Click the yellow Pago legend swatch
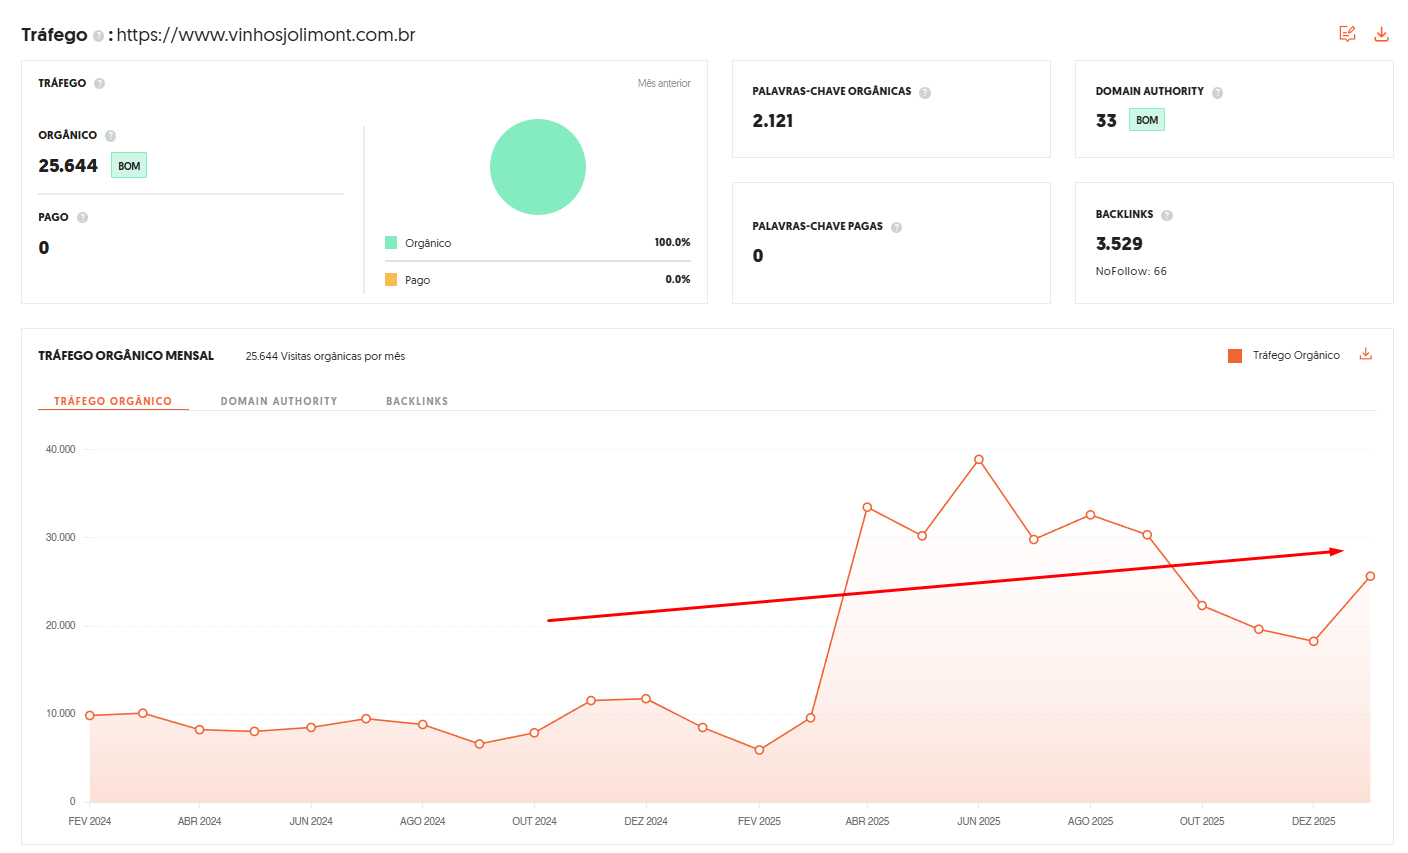This screenshot has width=1408, height=853. [391, 280]
